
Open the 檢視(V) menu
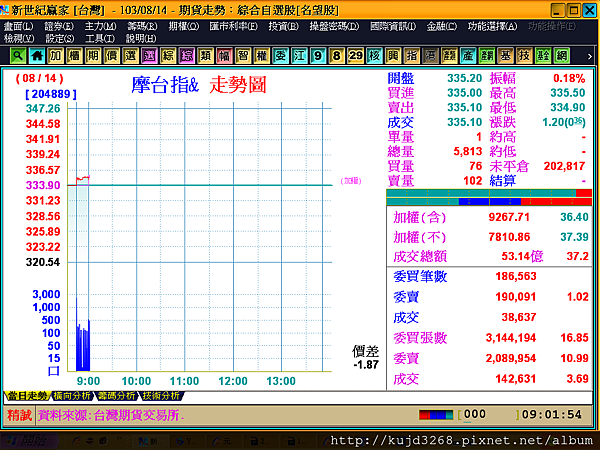point(19,39)
